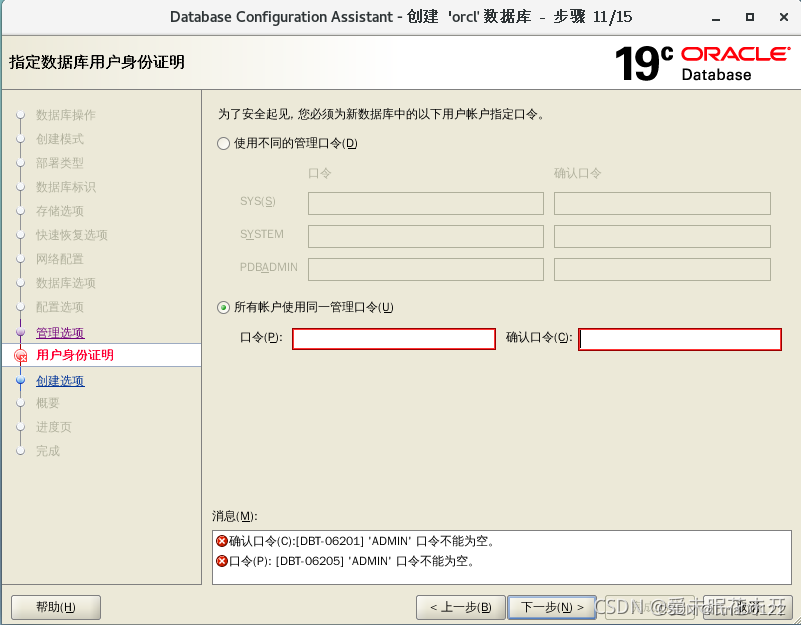Screen dimensions: 801x625
Task: Click the SYS confirm password field
Action: [662, 203]
